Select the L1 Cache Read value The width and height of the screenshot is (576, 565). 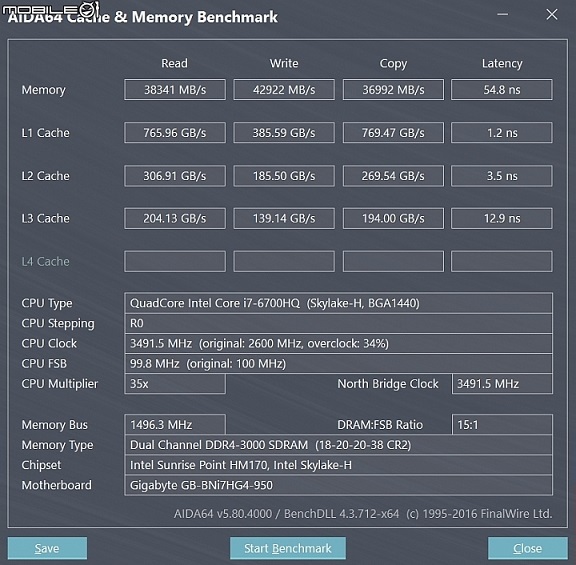click(x=175, y=132)
